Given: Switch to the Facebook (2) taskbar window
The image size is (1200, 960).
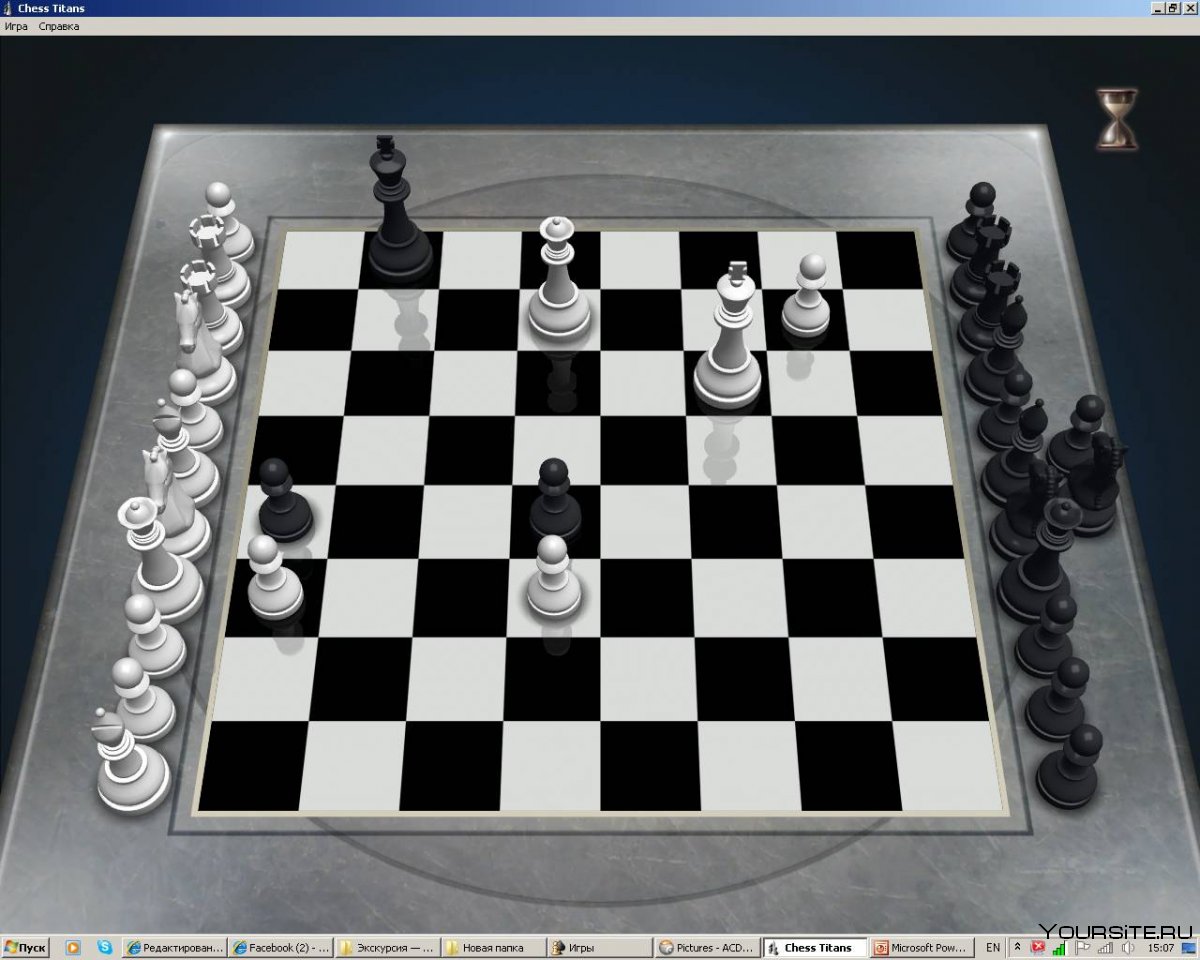Looking at the screenshot, I should [x=281, y=948].
